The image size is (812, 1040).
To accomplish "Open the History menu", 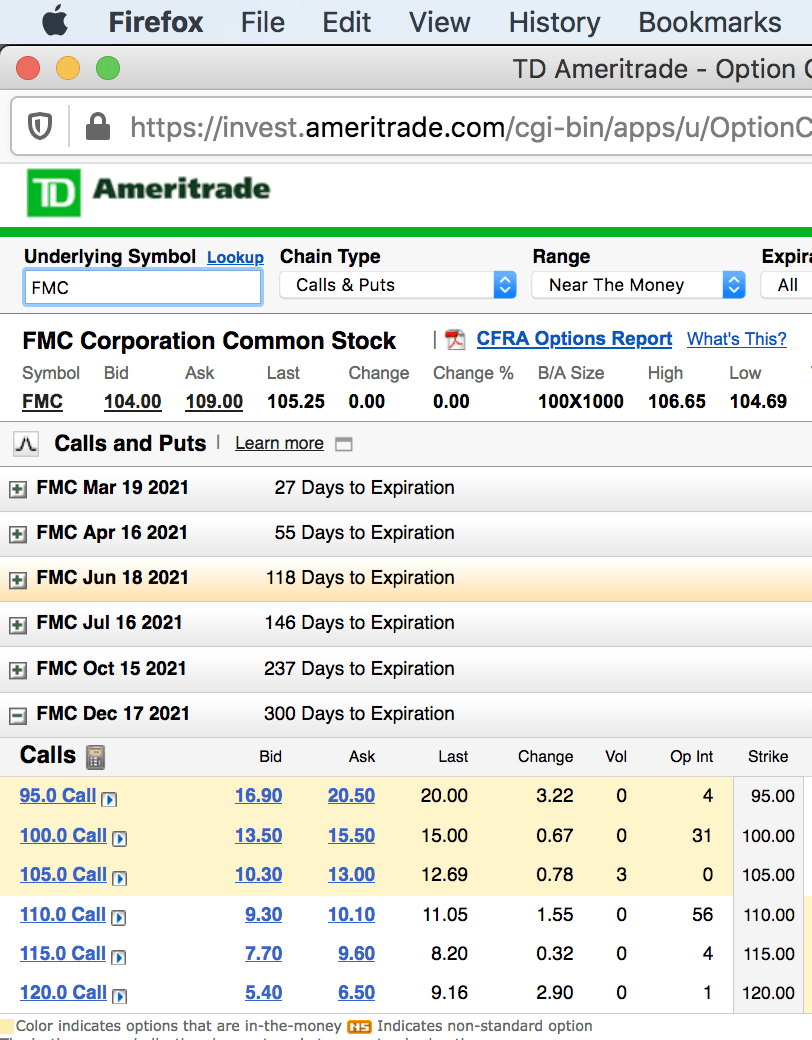I will tap(555, 23).
